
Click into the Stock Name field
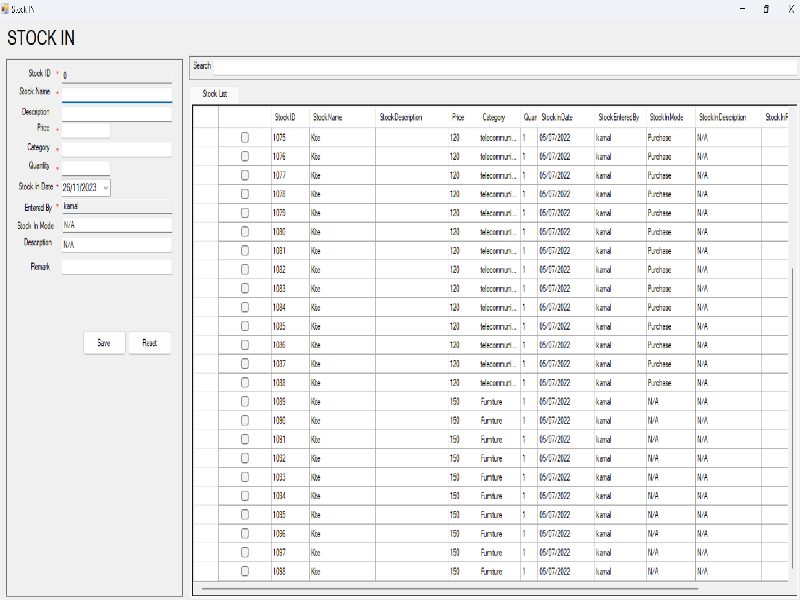coord(116,93)
